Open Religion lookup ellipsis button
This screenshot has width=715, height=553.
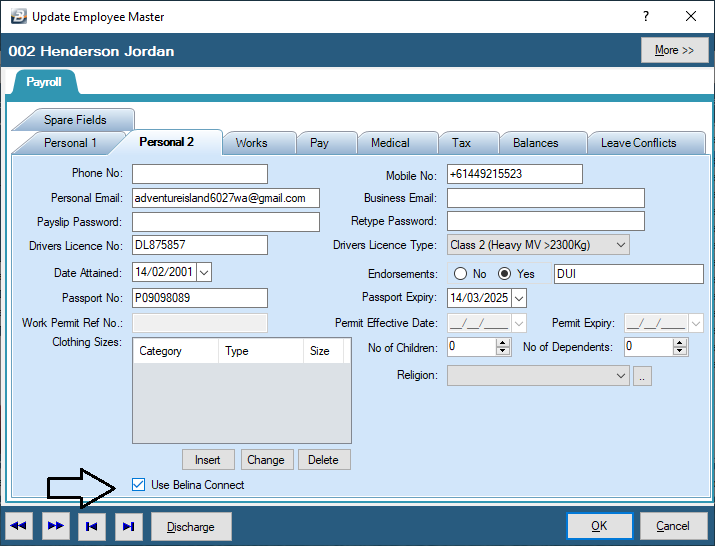pyautogui.click(x=642, y=376)
